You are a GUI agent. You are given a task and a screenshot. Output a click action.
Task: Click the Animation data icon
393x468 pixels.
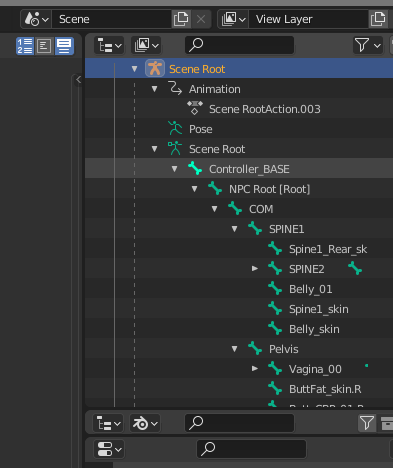(175, 88)
